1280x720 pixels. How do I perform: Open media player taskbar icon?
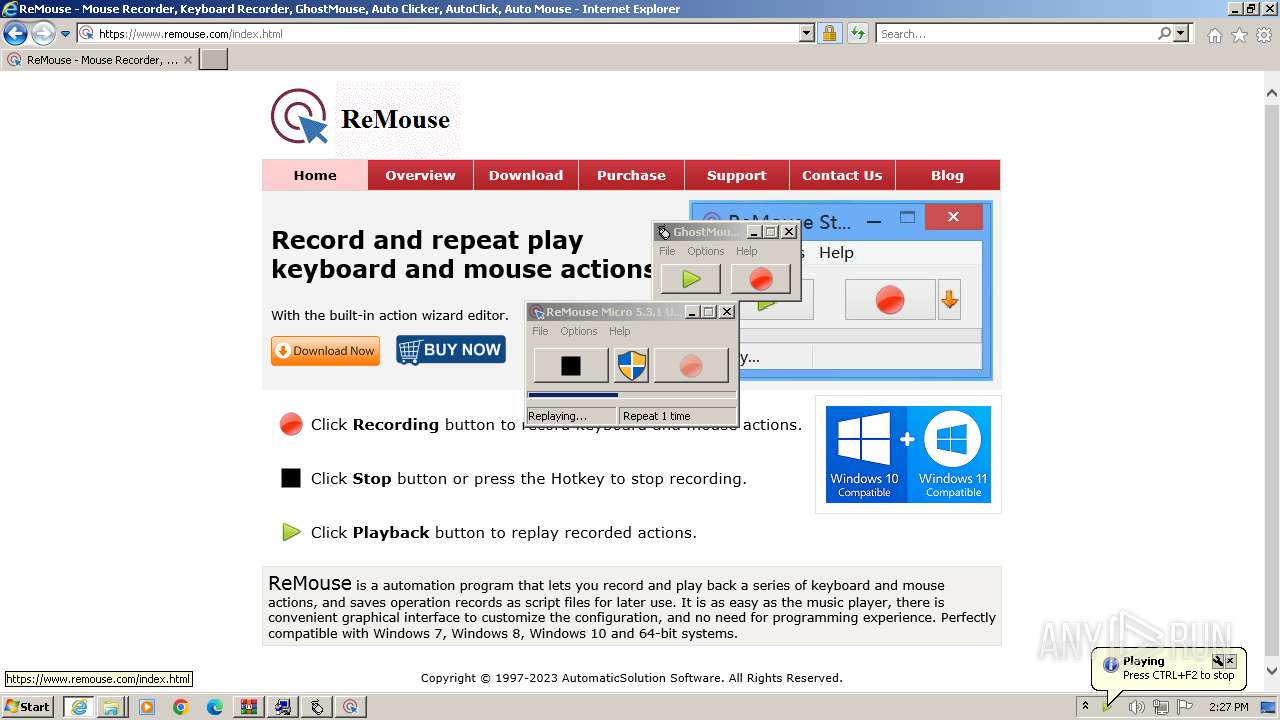(147, 707)
